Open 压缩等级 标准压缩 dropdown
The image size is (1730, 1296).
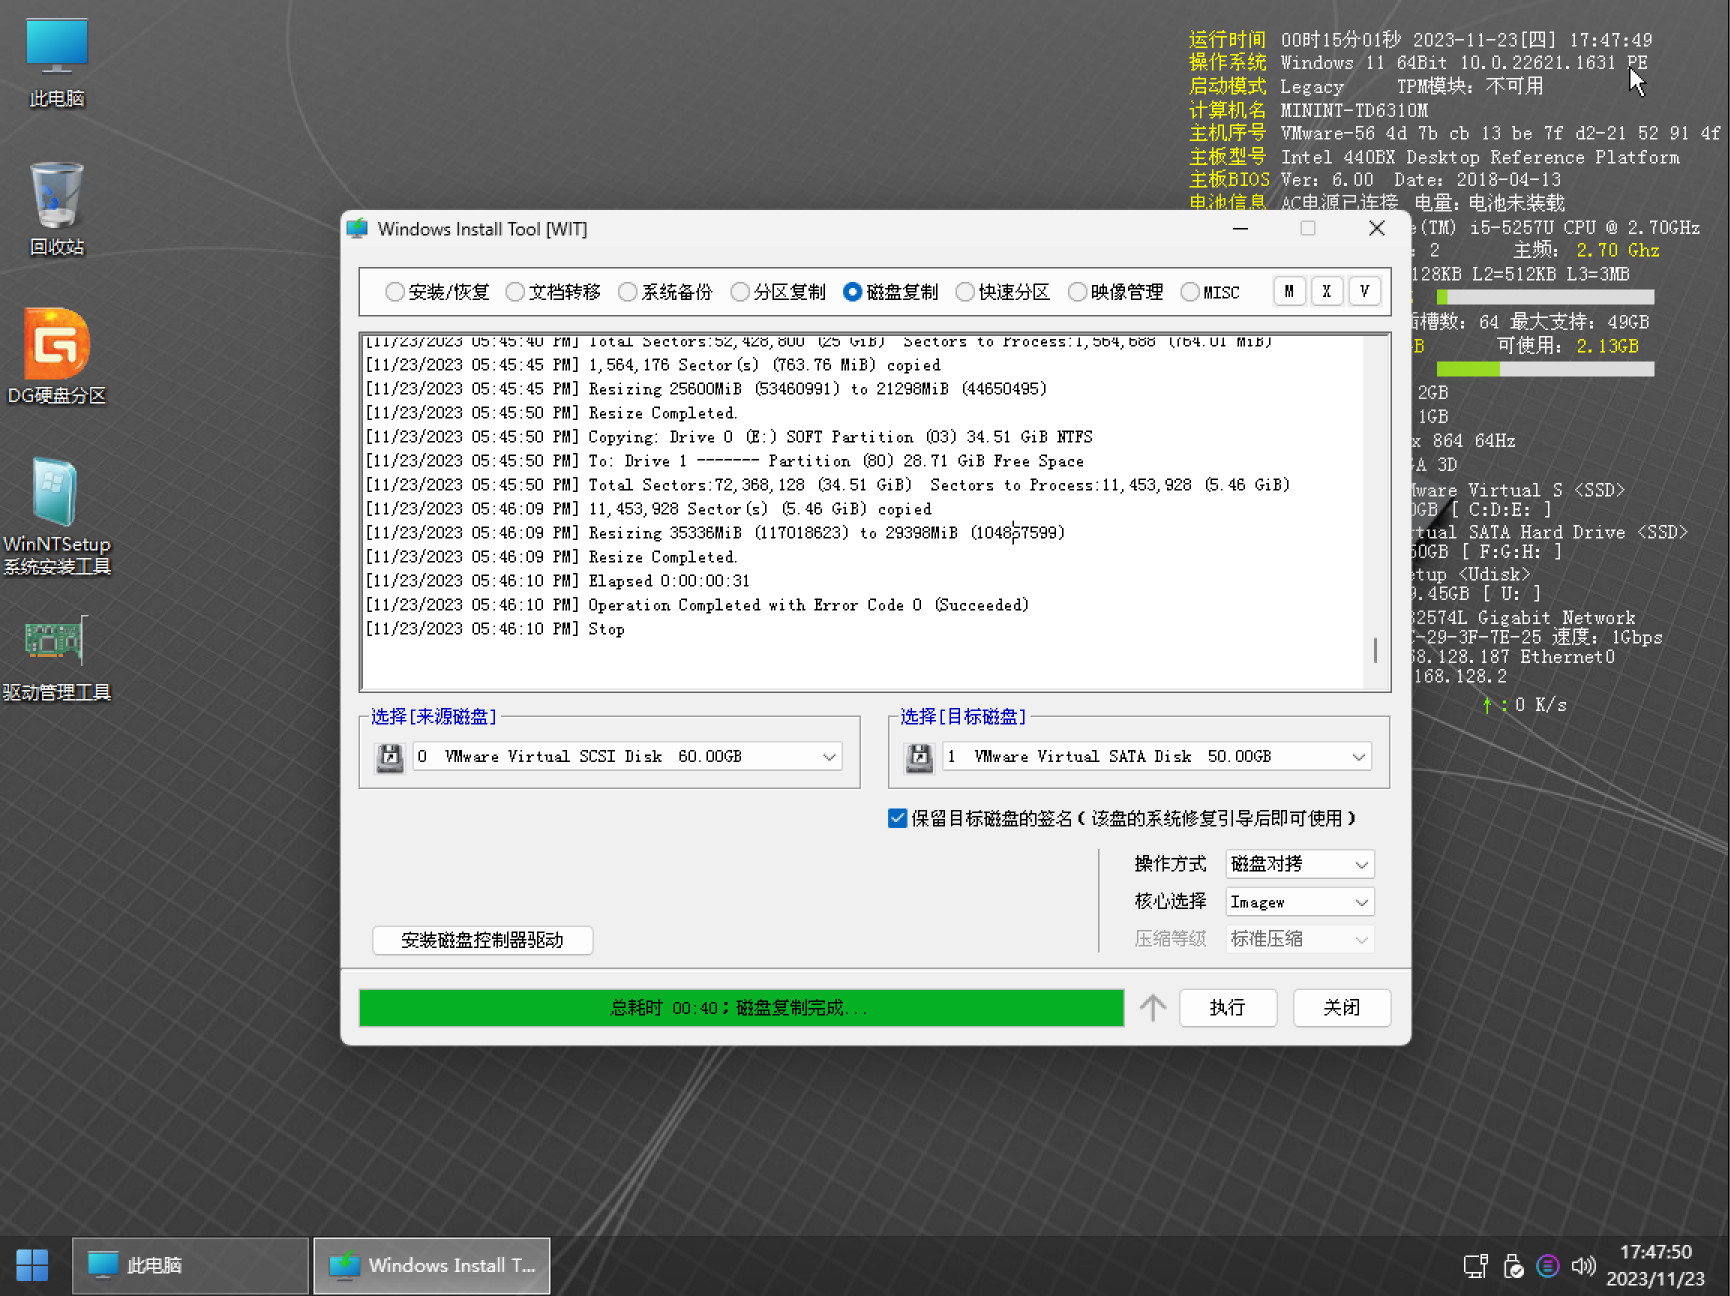click(1300, 939)
